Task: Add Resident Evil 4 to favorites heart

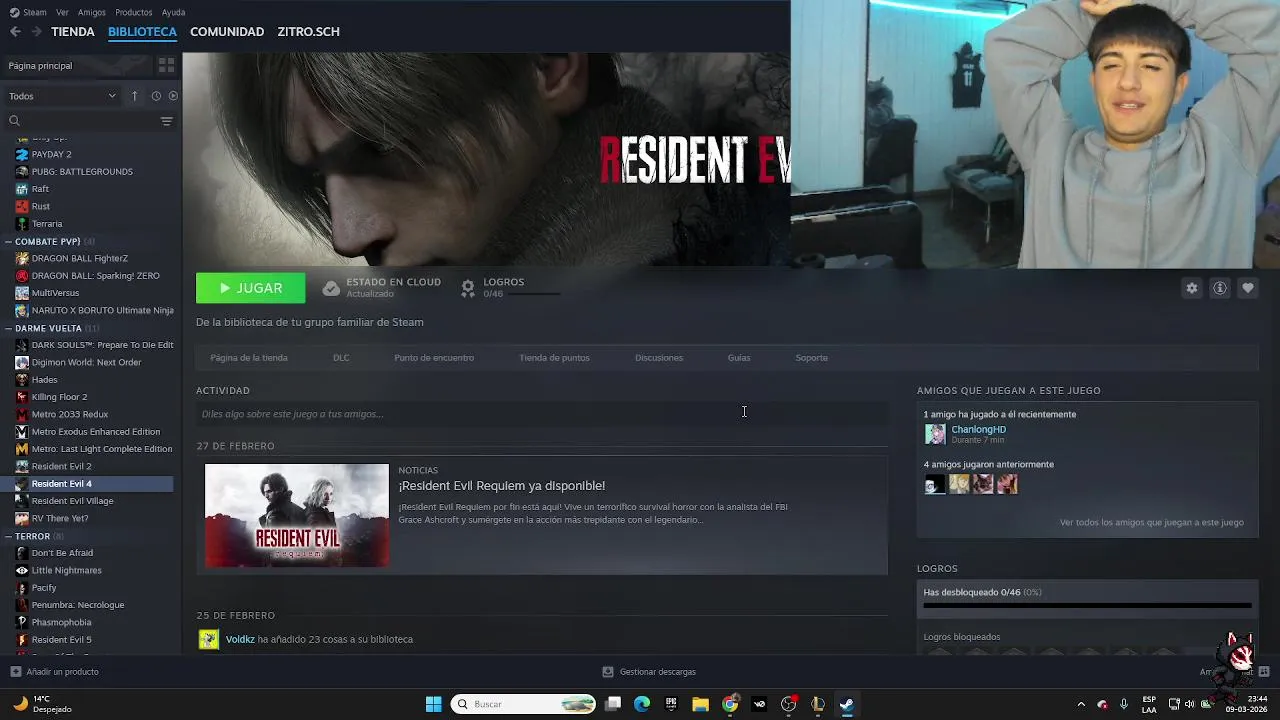Action: [1247, 288]
